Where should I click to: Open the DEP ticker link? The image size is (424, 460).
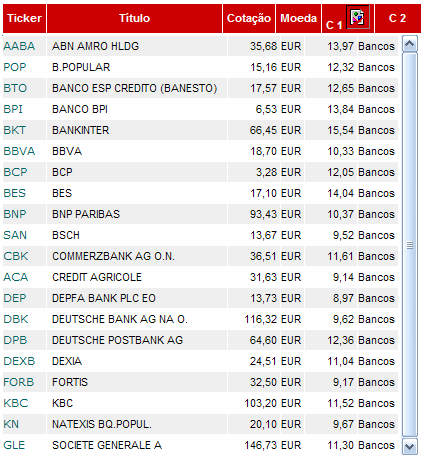(x=15, y=298)
